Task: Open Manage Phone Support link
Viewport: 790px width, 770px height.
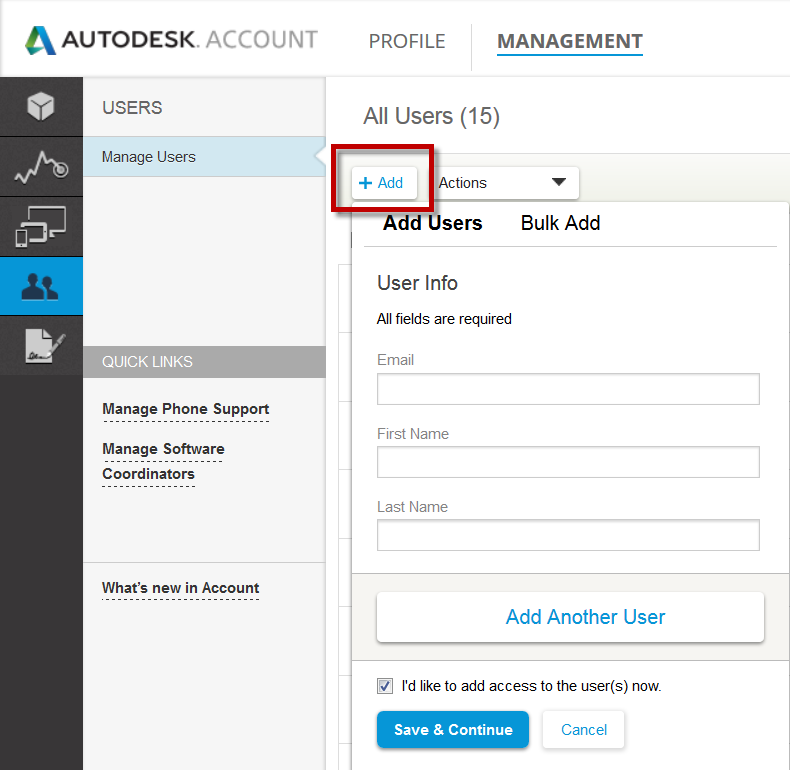Action: (x=185, y=409)
